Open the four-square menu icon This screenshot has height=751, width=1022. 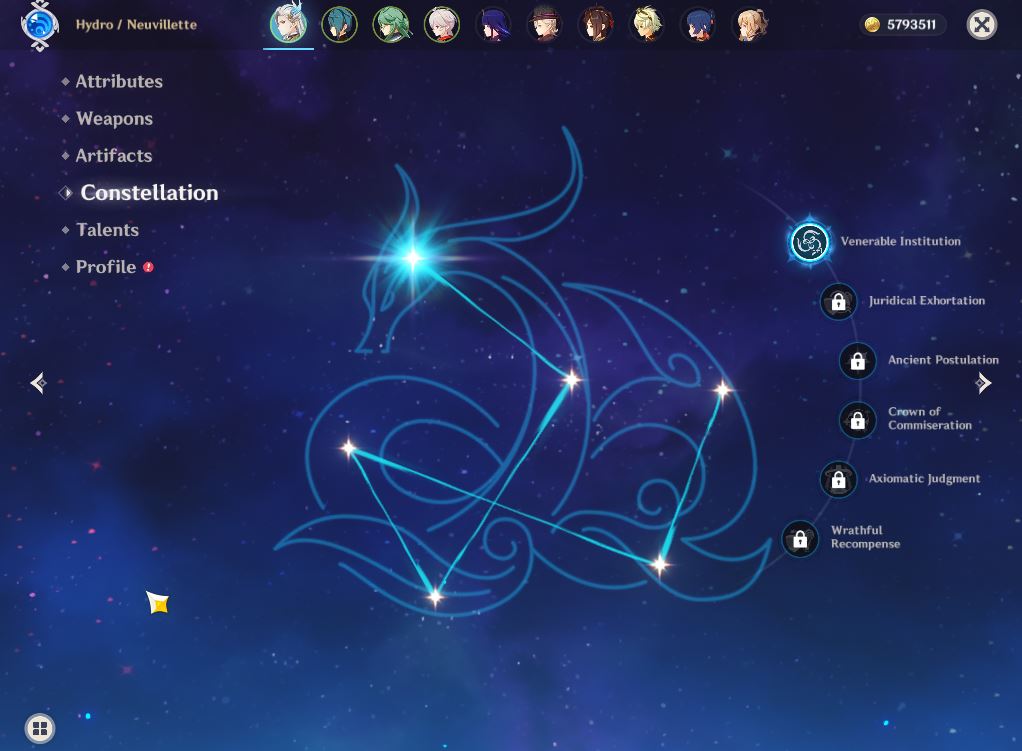(40, 728)
